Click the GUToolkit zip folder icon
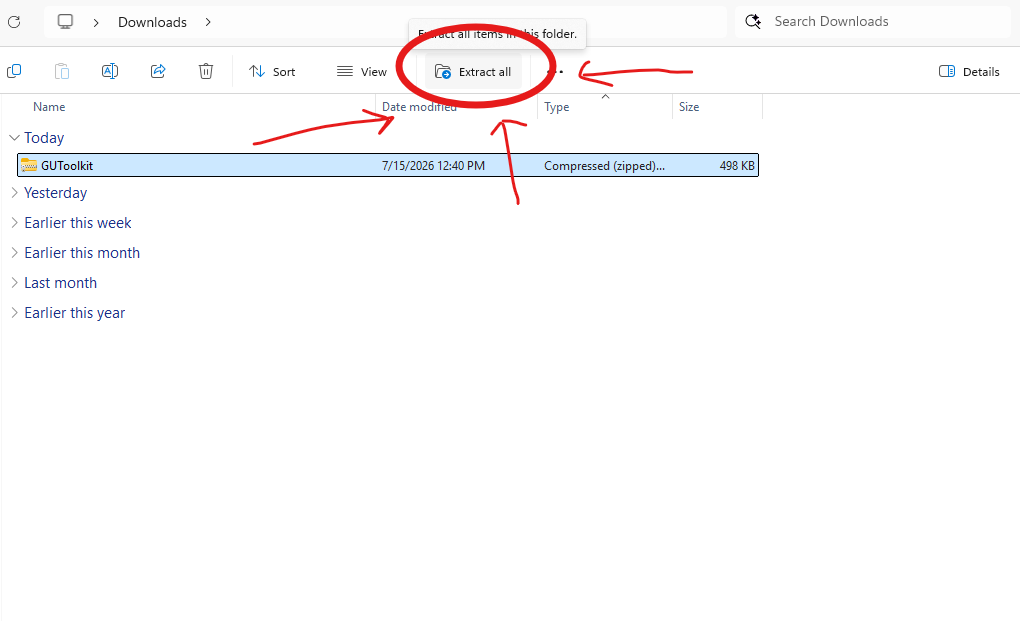The height and width of the screenshot is (621, 1020). click(x=29, y=165)
